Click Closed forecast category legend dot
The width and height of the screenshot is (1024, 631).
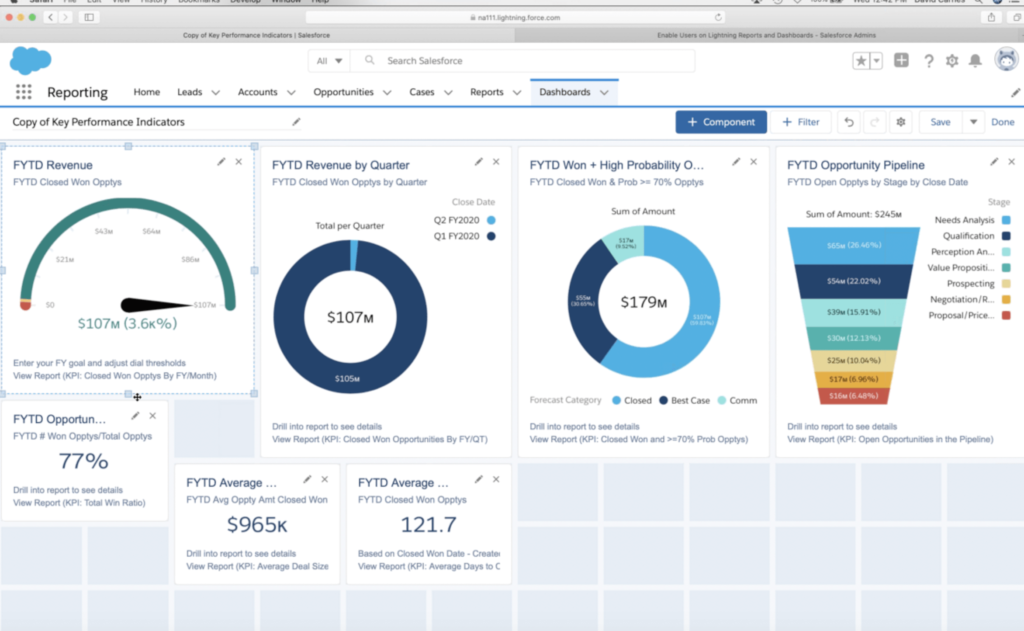616,400
